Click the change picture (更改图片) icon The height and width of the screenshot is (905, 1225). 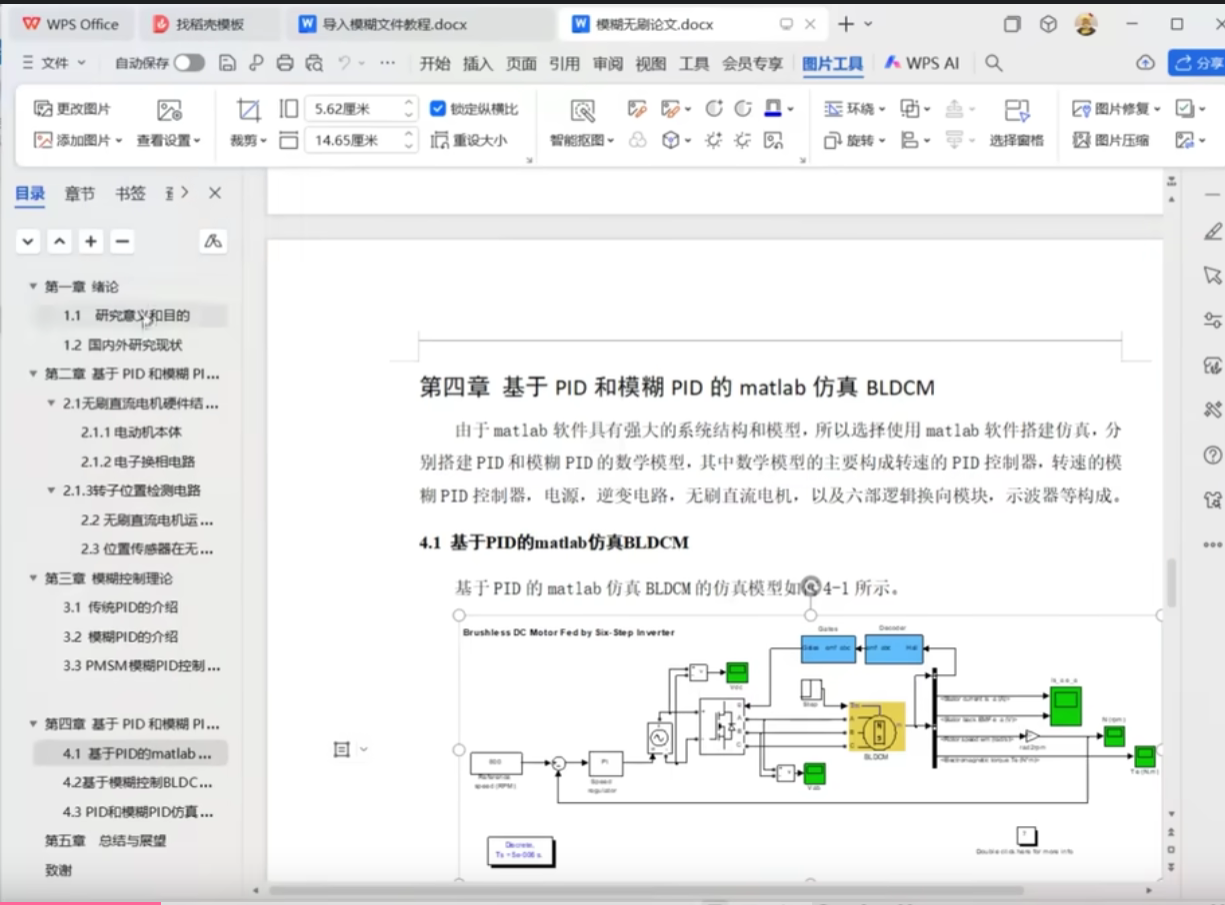[x=43, y=109]
